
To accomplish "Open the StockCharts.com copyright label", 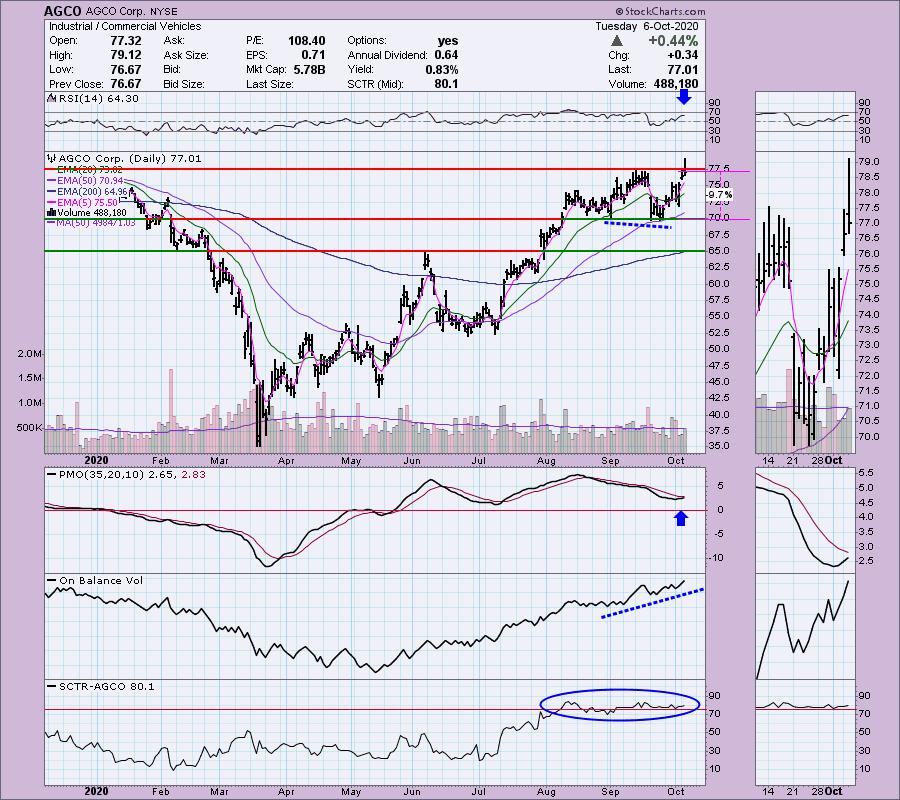I will coord(661,11).
